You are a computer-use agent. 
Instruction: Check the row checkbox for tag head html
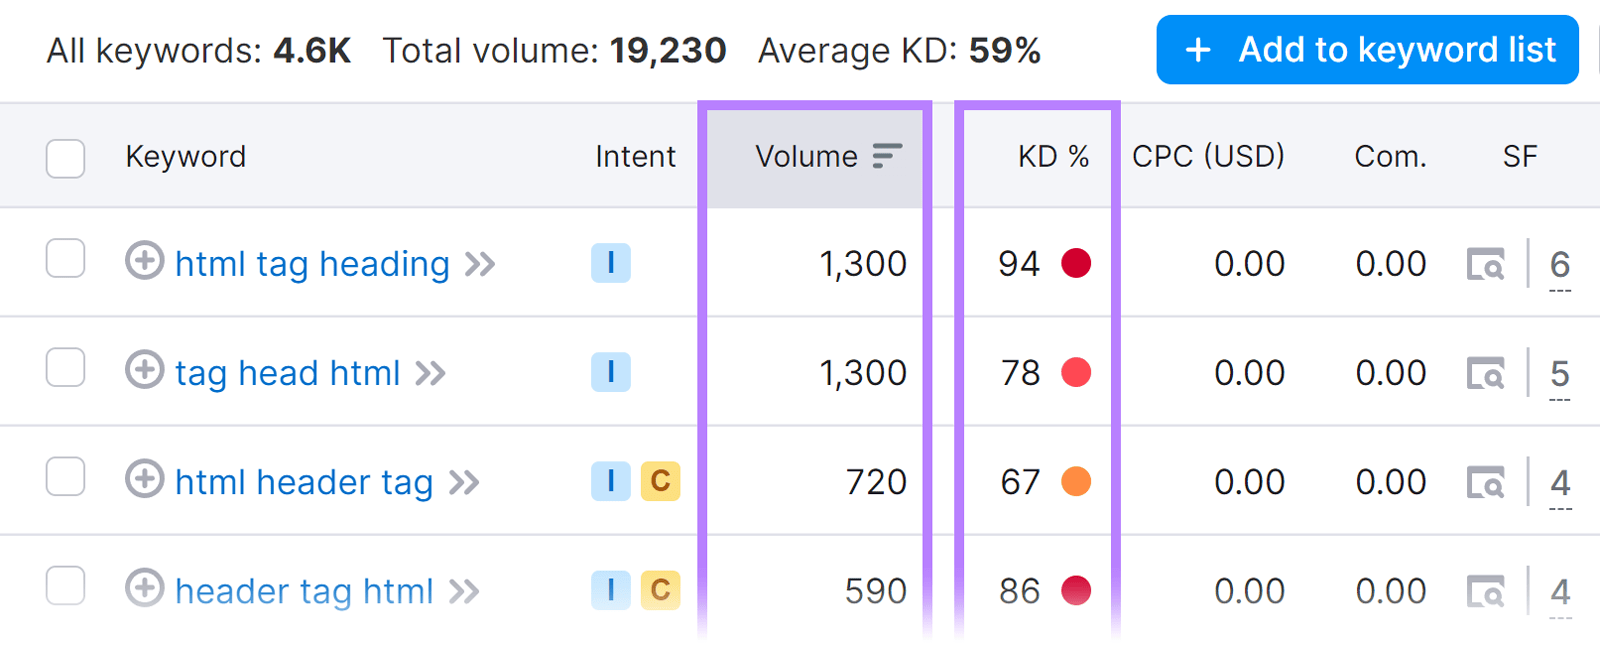click(64, 368)
